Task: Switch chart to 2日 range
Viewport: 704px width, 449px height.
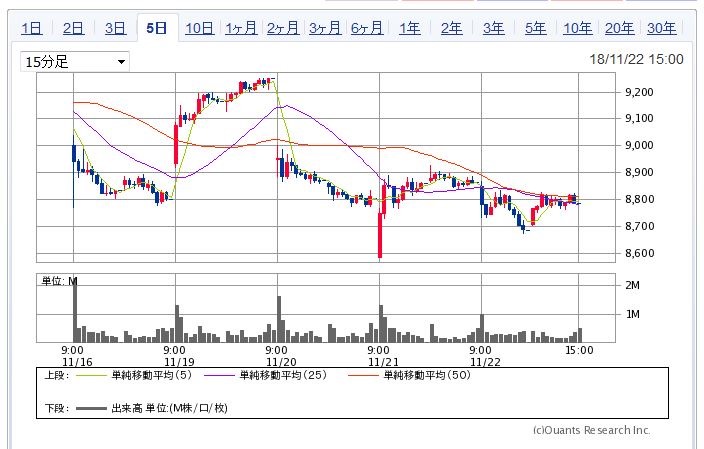Action: tap(73, 28)
